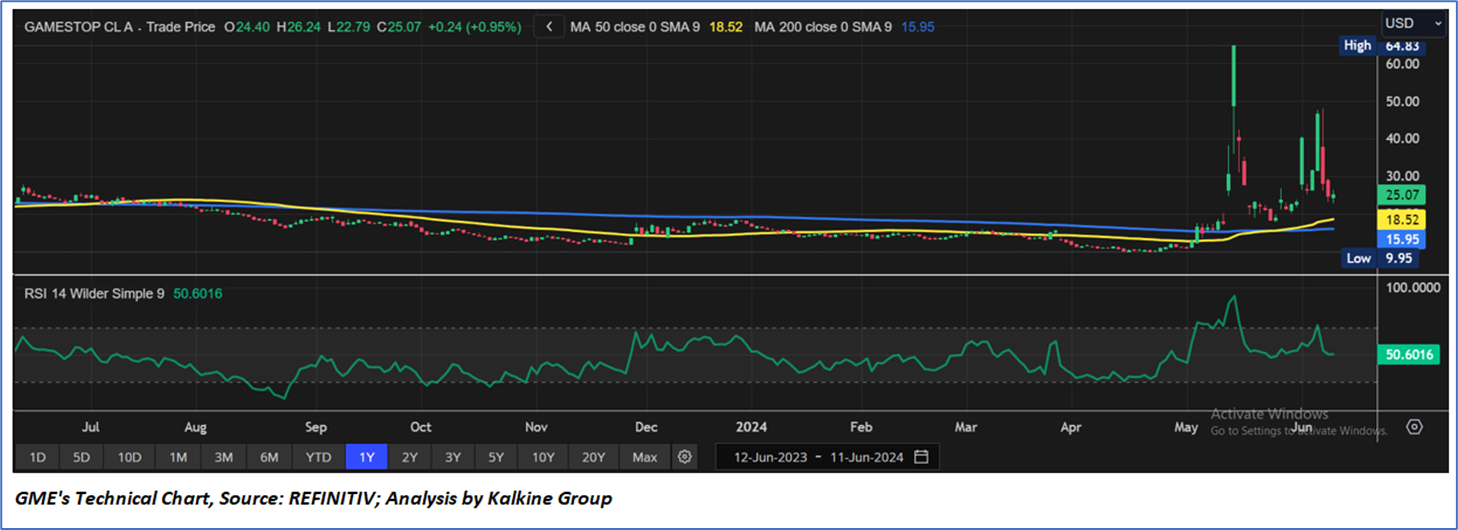1458x530 pixels.
Task: Click the calendar icon beside date range
Action: 921,457
